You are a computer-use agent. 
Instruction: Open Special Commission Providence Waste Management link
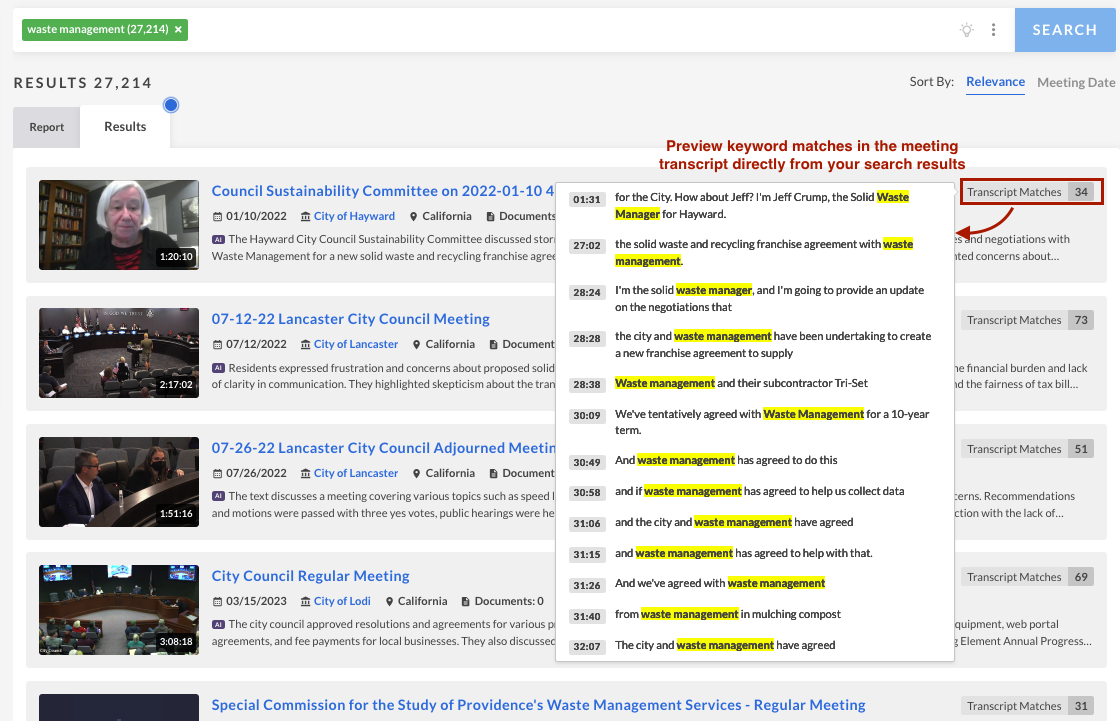[x=539, y=705]
